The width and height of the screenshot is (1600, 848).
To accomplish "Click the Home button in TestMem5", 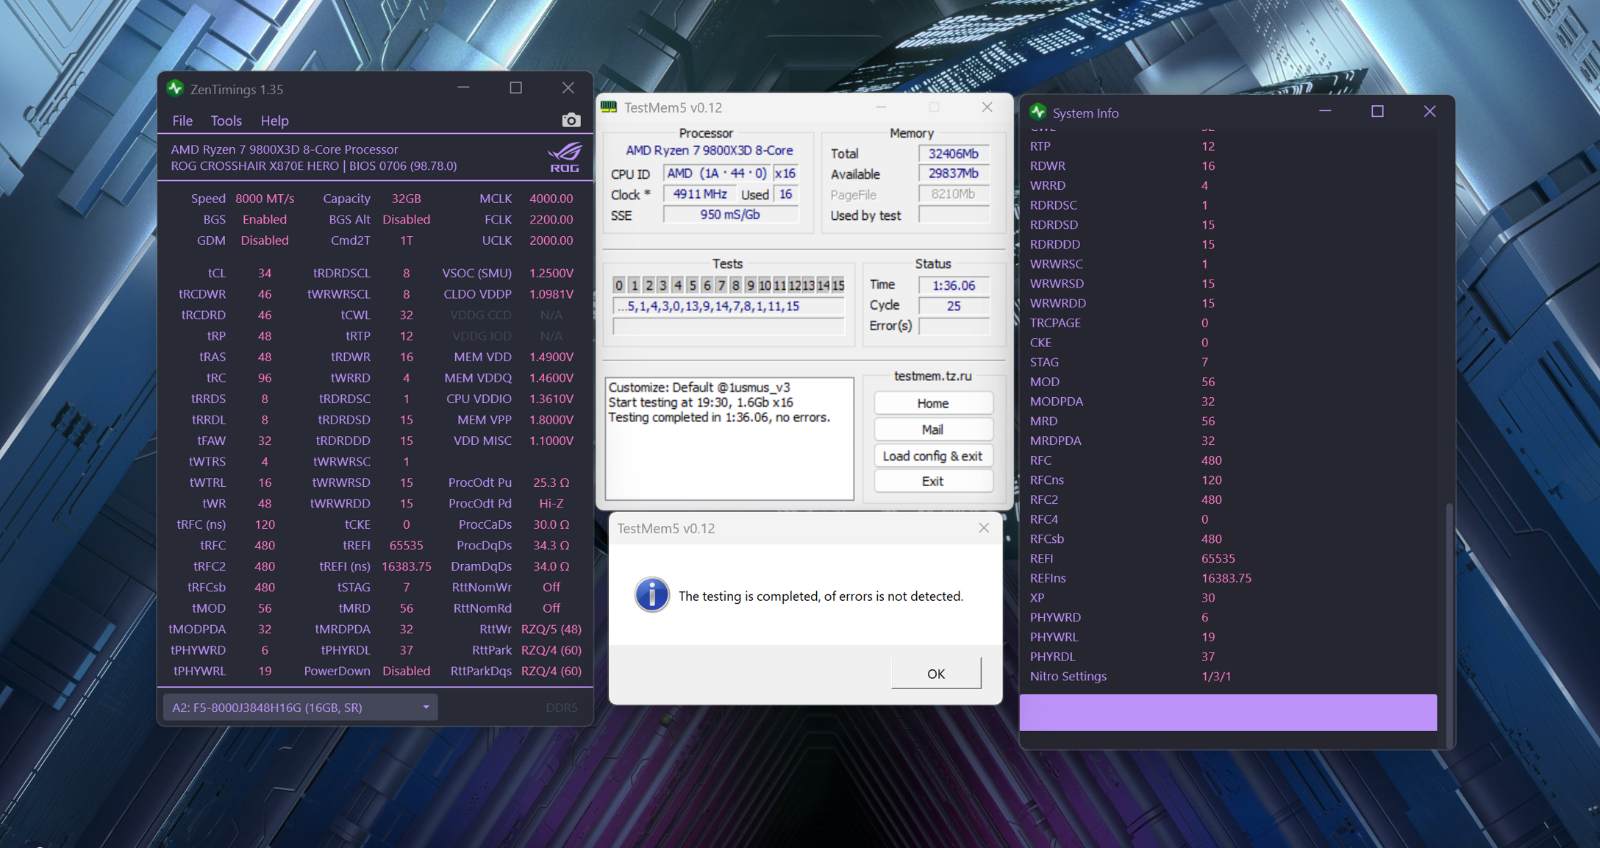I will click(933, 403).
